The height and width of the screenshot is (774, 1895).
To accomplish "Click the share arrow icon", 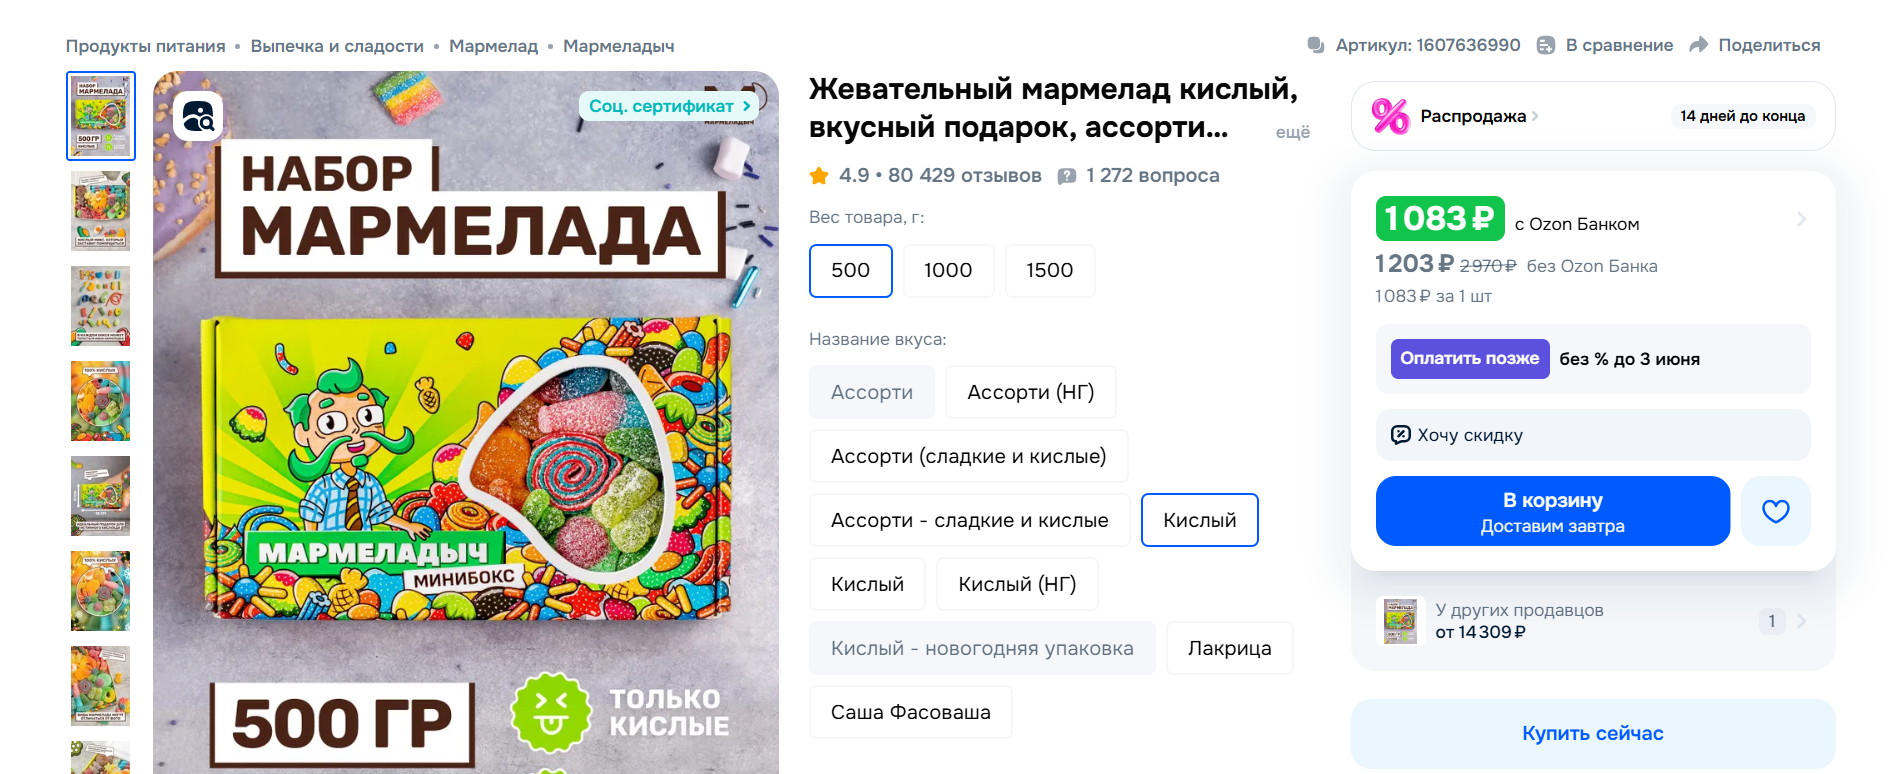I will click(1698, 45).
